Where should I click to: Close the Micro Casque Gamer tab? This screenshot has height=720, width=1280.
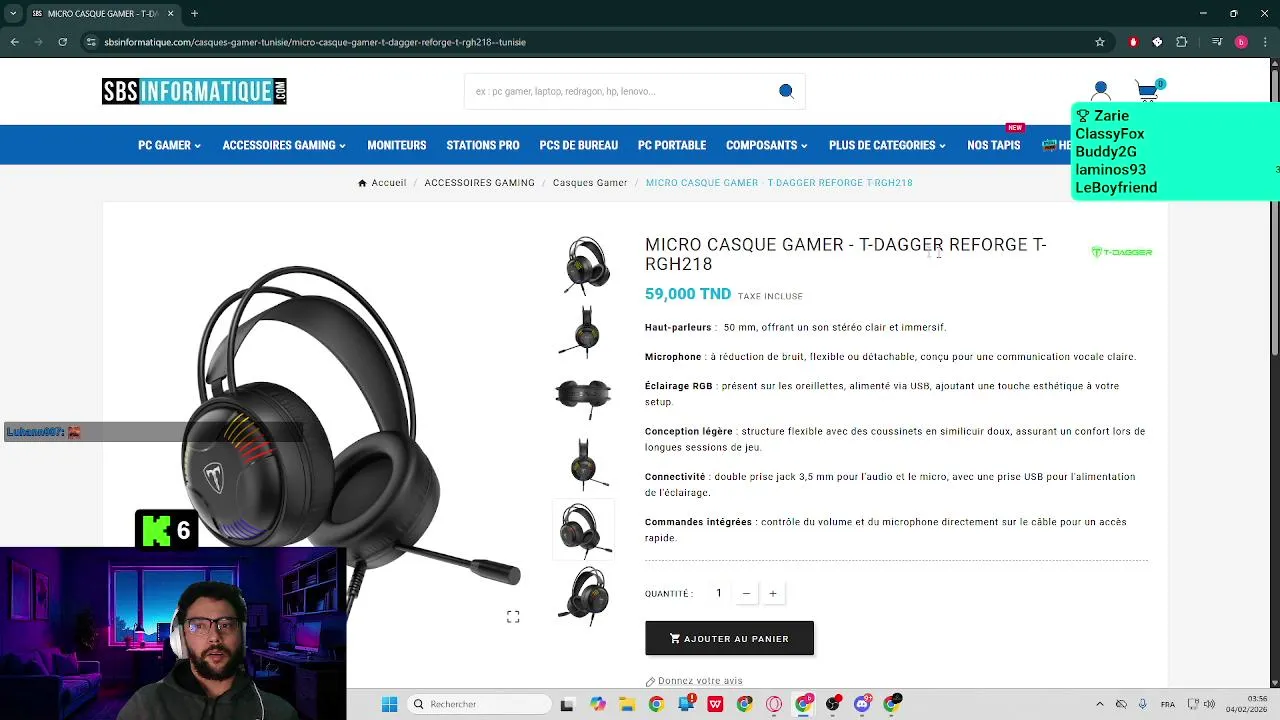pos(170,13)
